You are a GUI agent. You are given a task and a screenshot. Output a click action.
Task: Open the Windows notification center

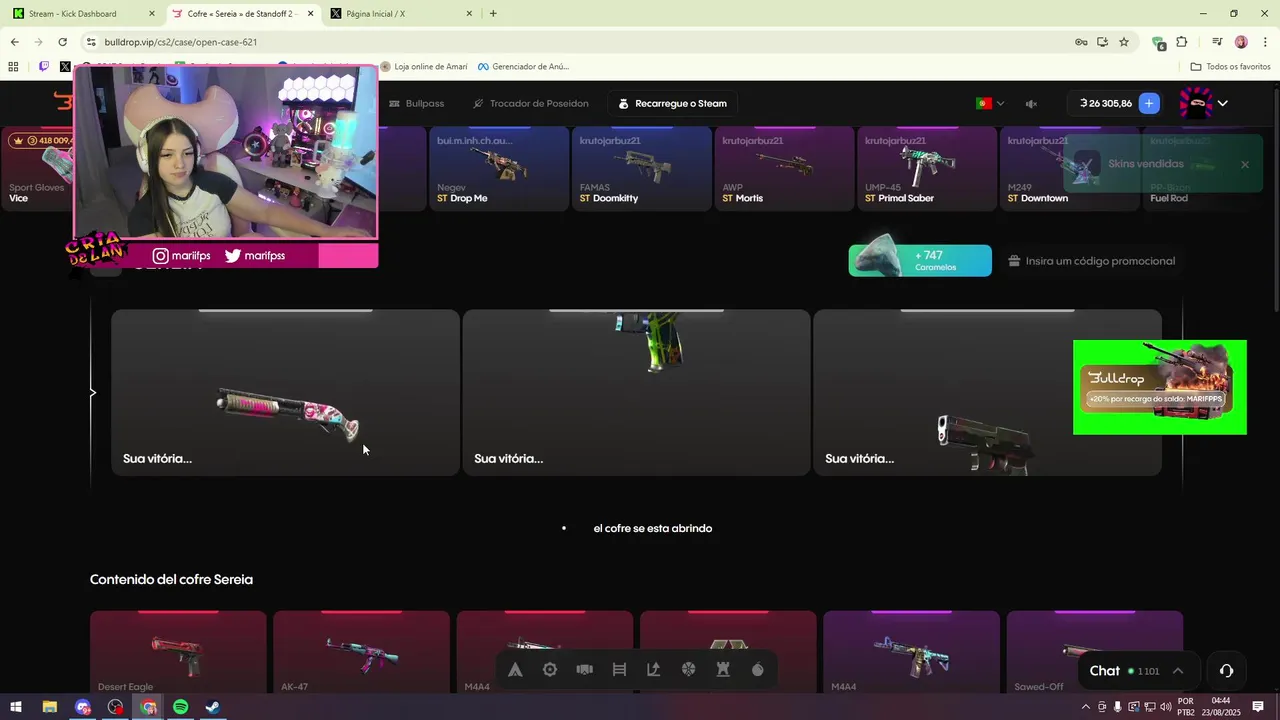click(x=1256, y=707)
